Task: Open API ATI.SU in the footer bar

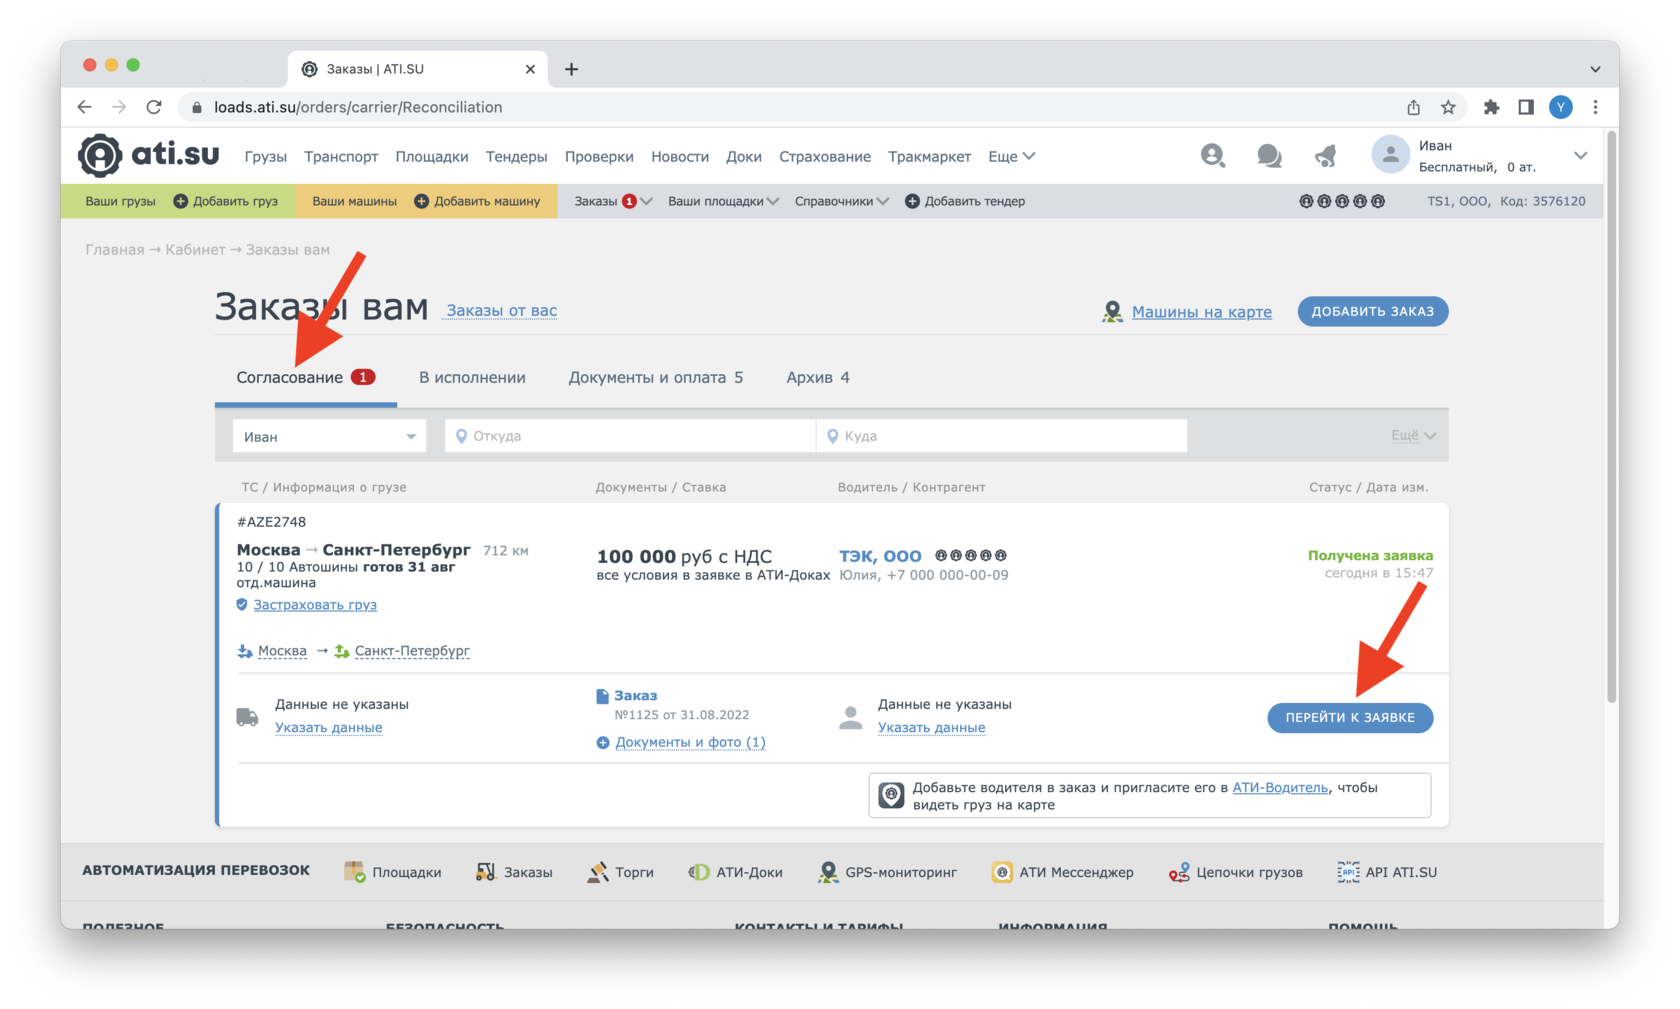Action: (x=1387, y=872)
